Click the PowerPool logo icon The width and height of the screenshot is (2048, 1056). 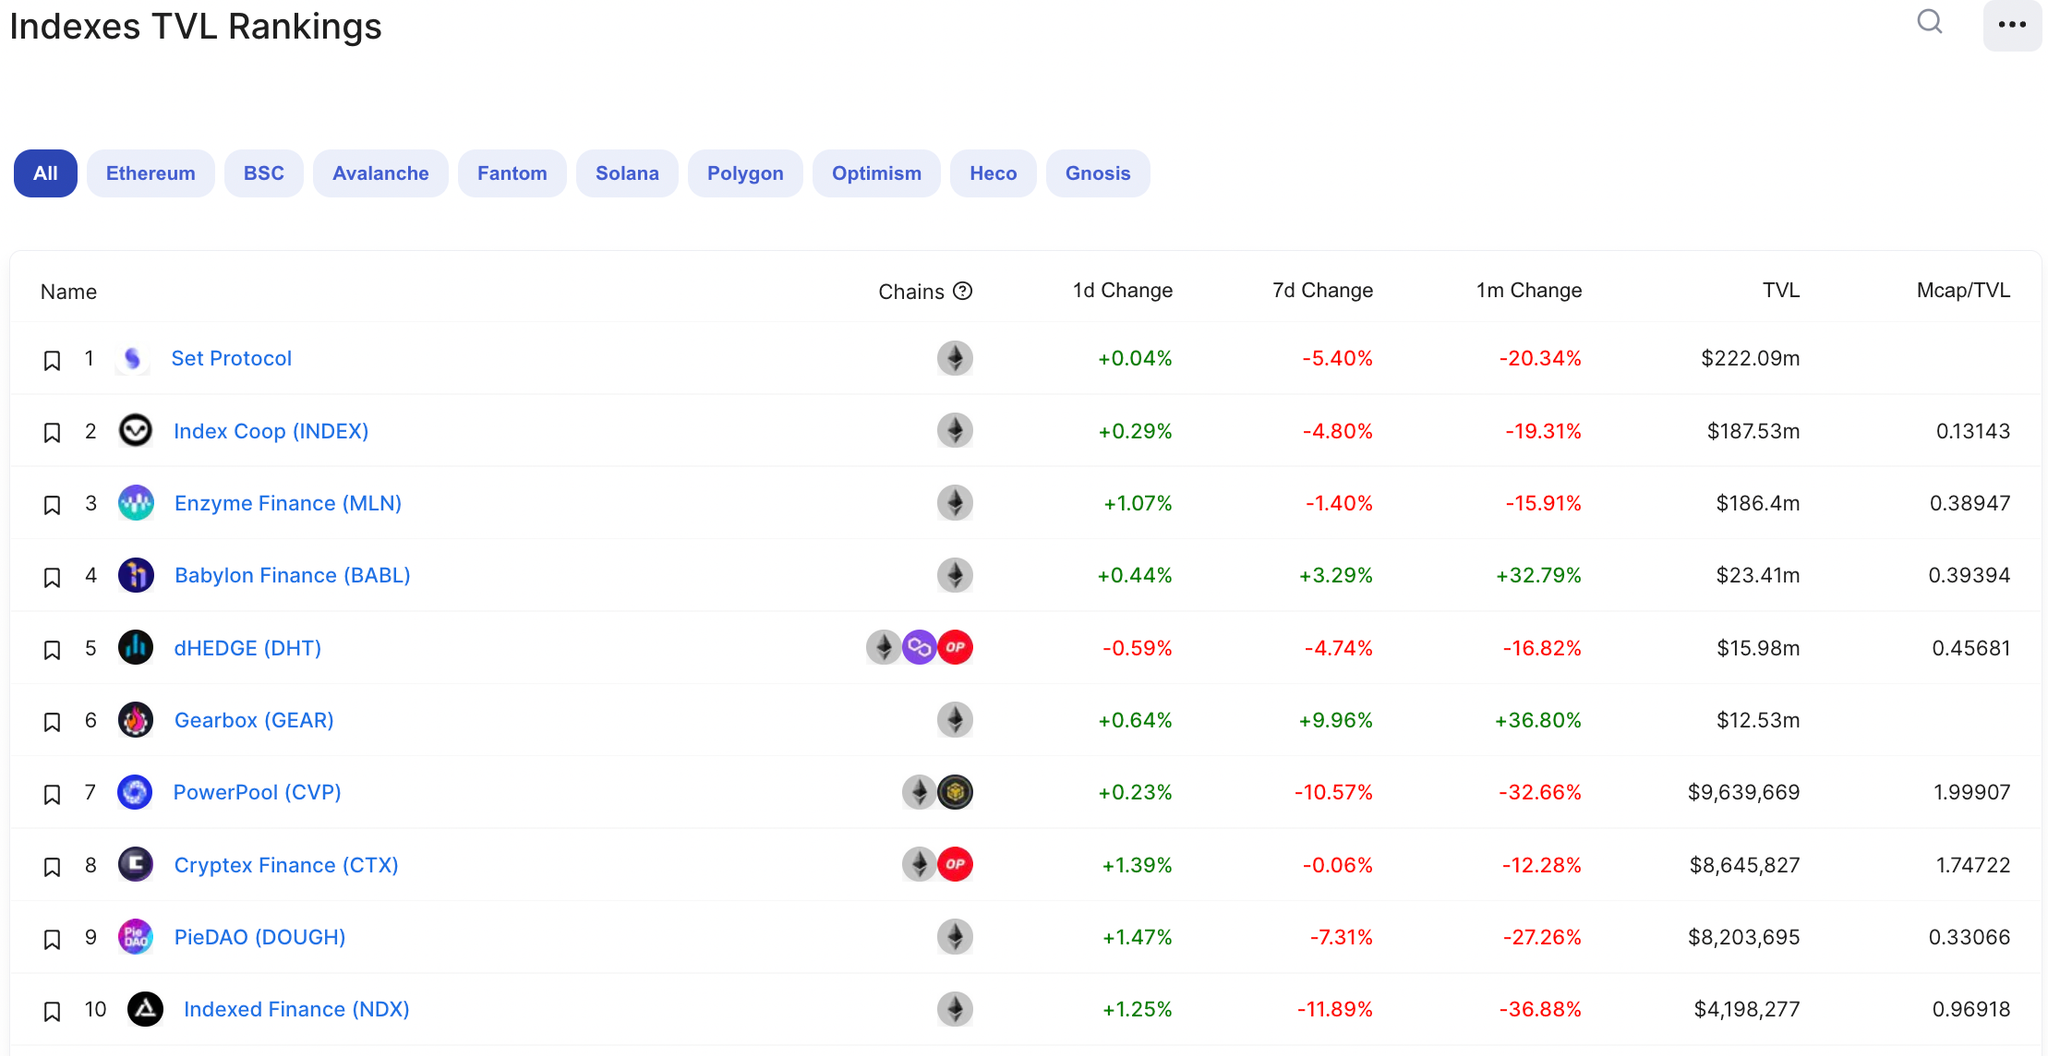135,792
